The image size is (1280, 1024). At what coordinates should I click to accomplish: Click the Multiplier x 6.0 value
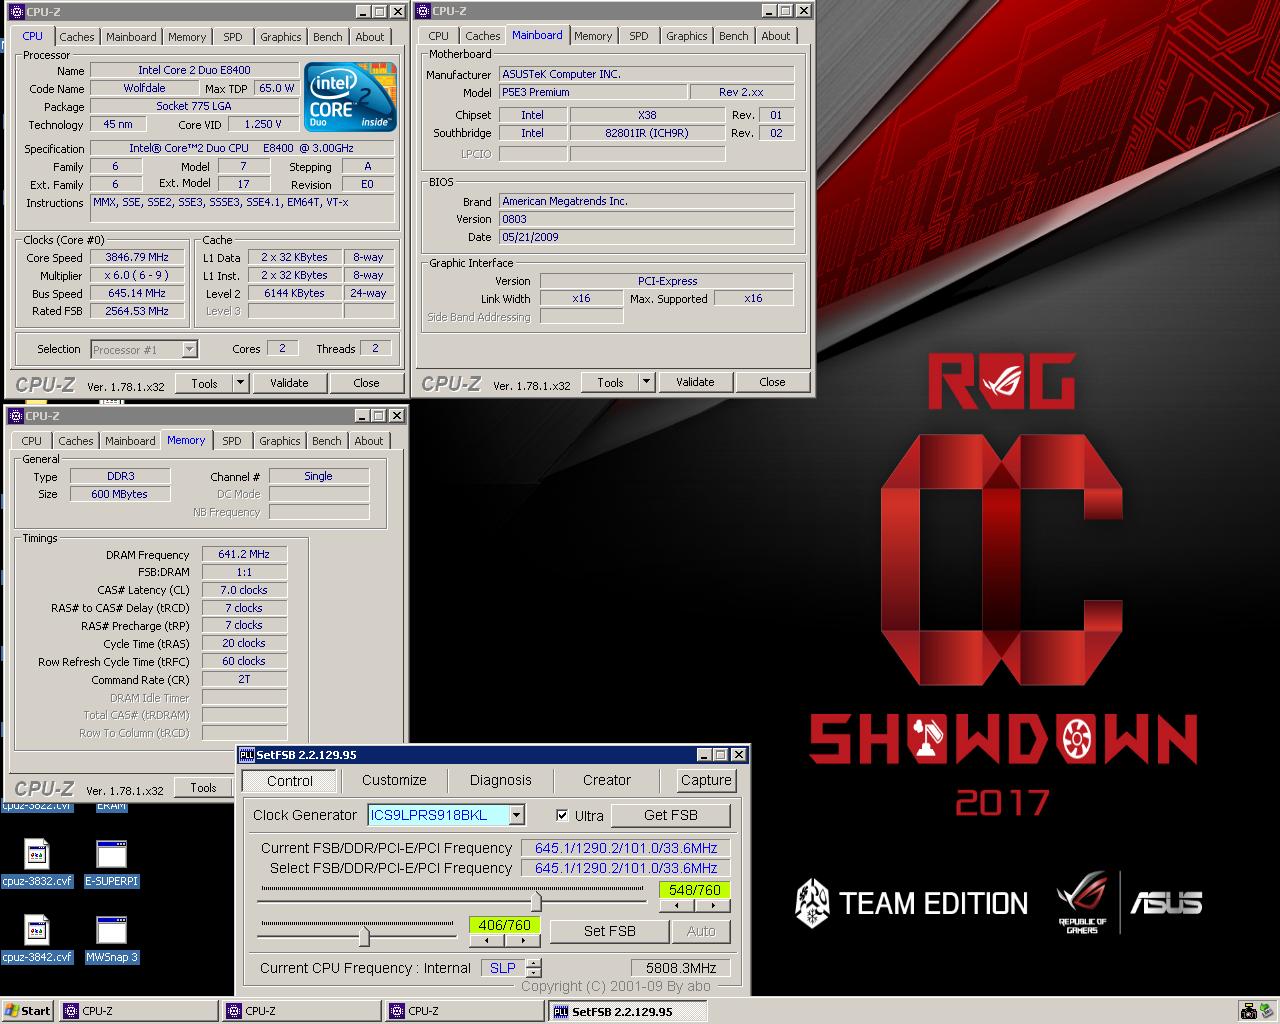(x=137, y=275)
